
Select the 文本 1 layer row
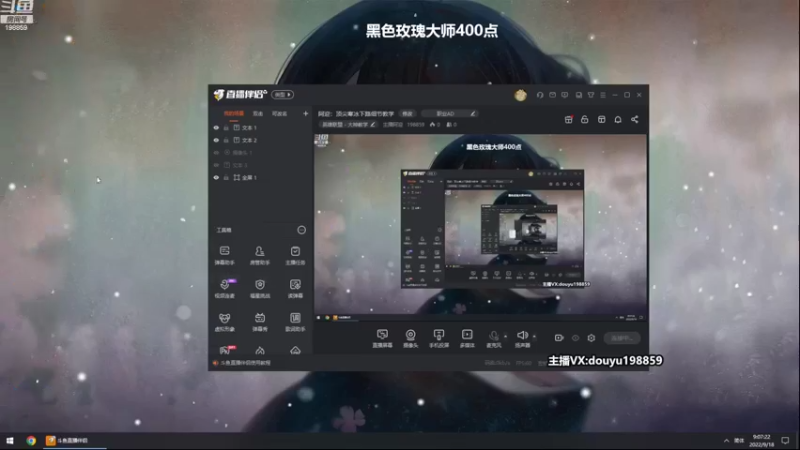[x=260, y=128]
